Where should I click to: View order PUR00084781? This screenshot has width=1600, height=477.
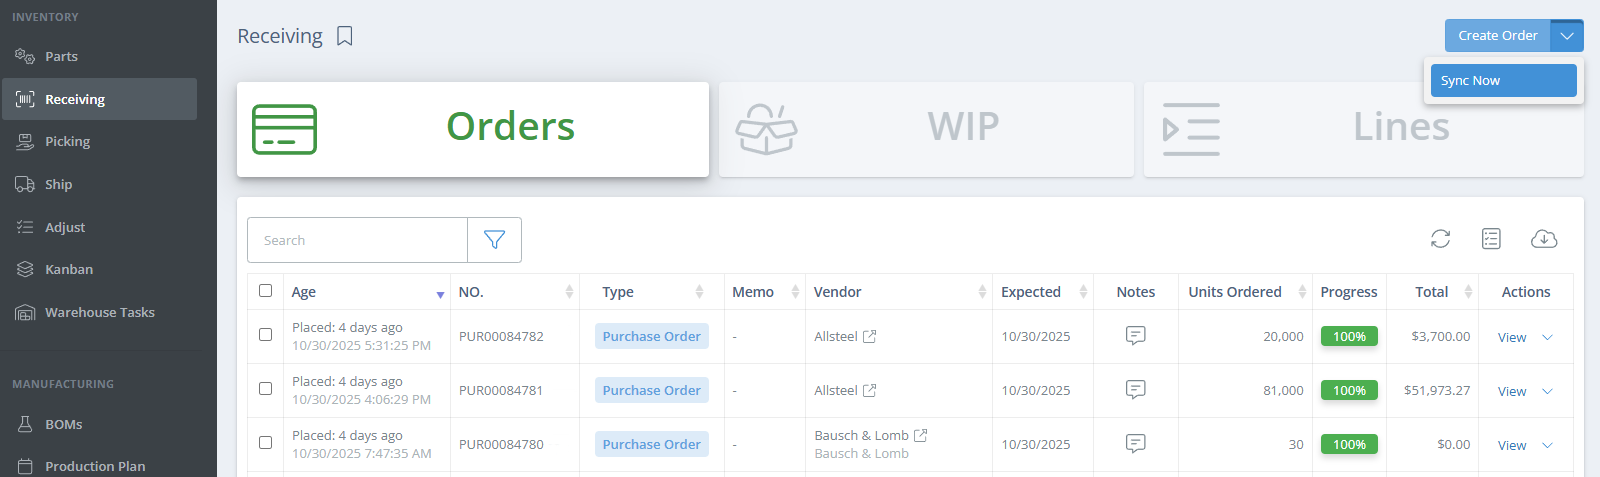click(x=1511, y=391)
